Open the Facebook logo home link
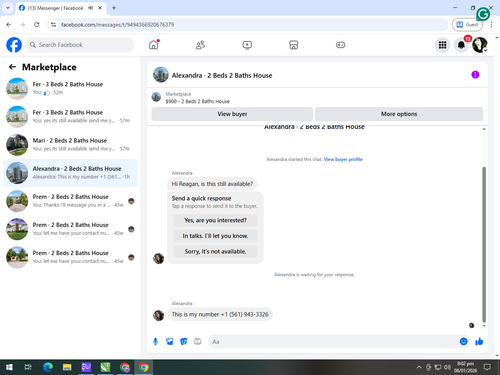The height and width of the screenshot is (375, 500). pos(14,45)
